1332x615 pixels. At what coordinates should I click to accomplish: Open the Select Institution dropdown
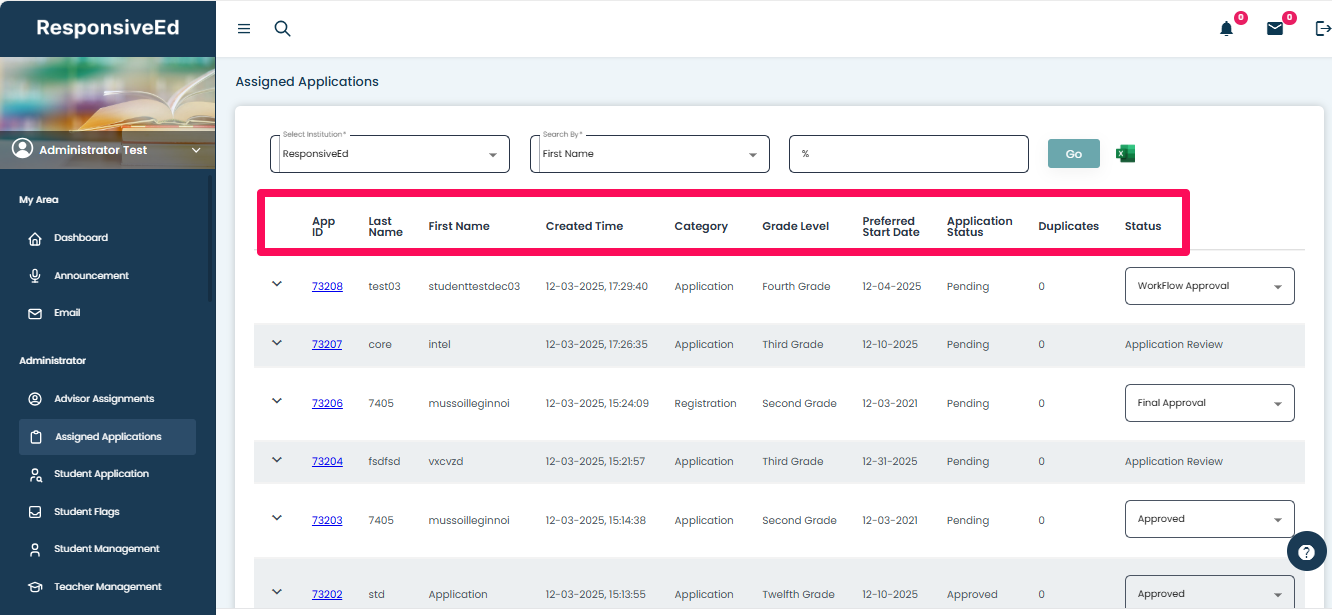tap(390, 154)
